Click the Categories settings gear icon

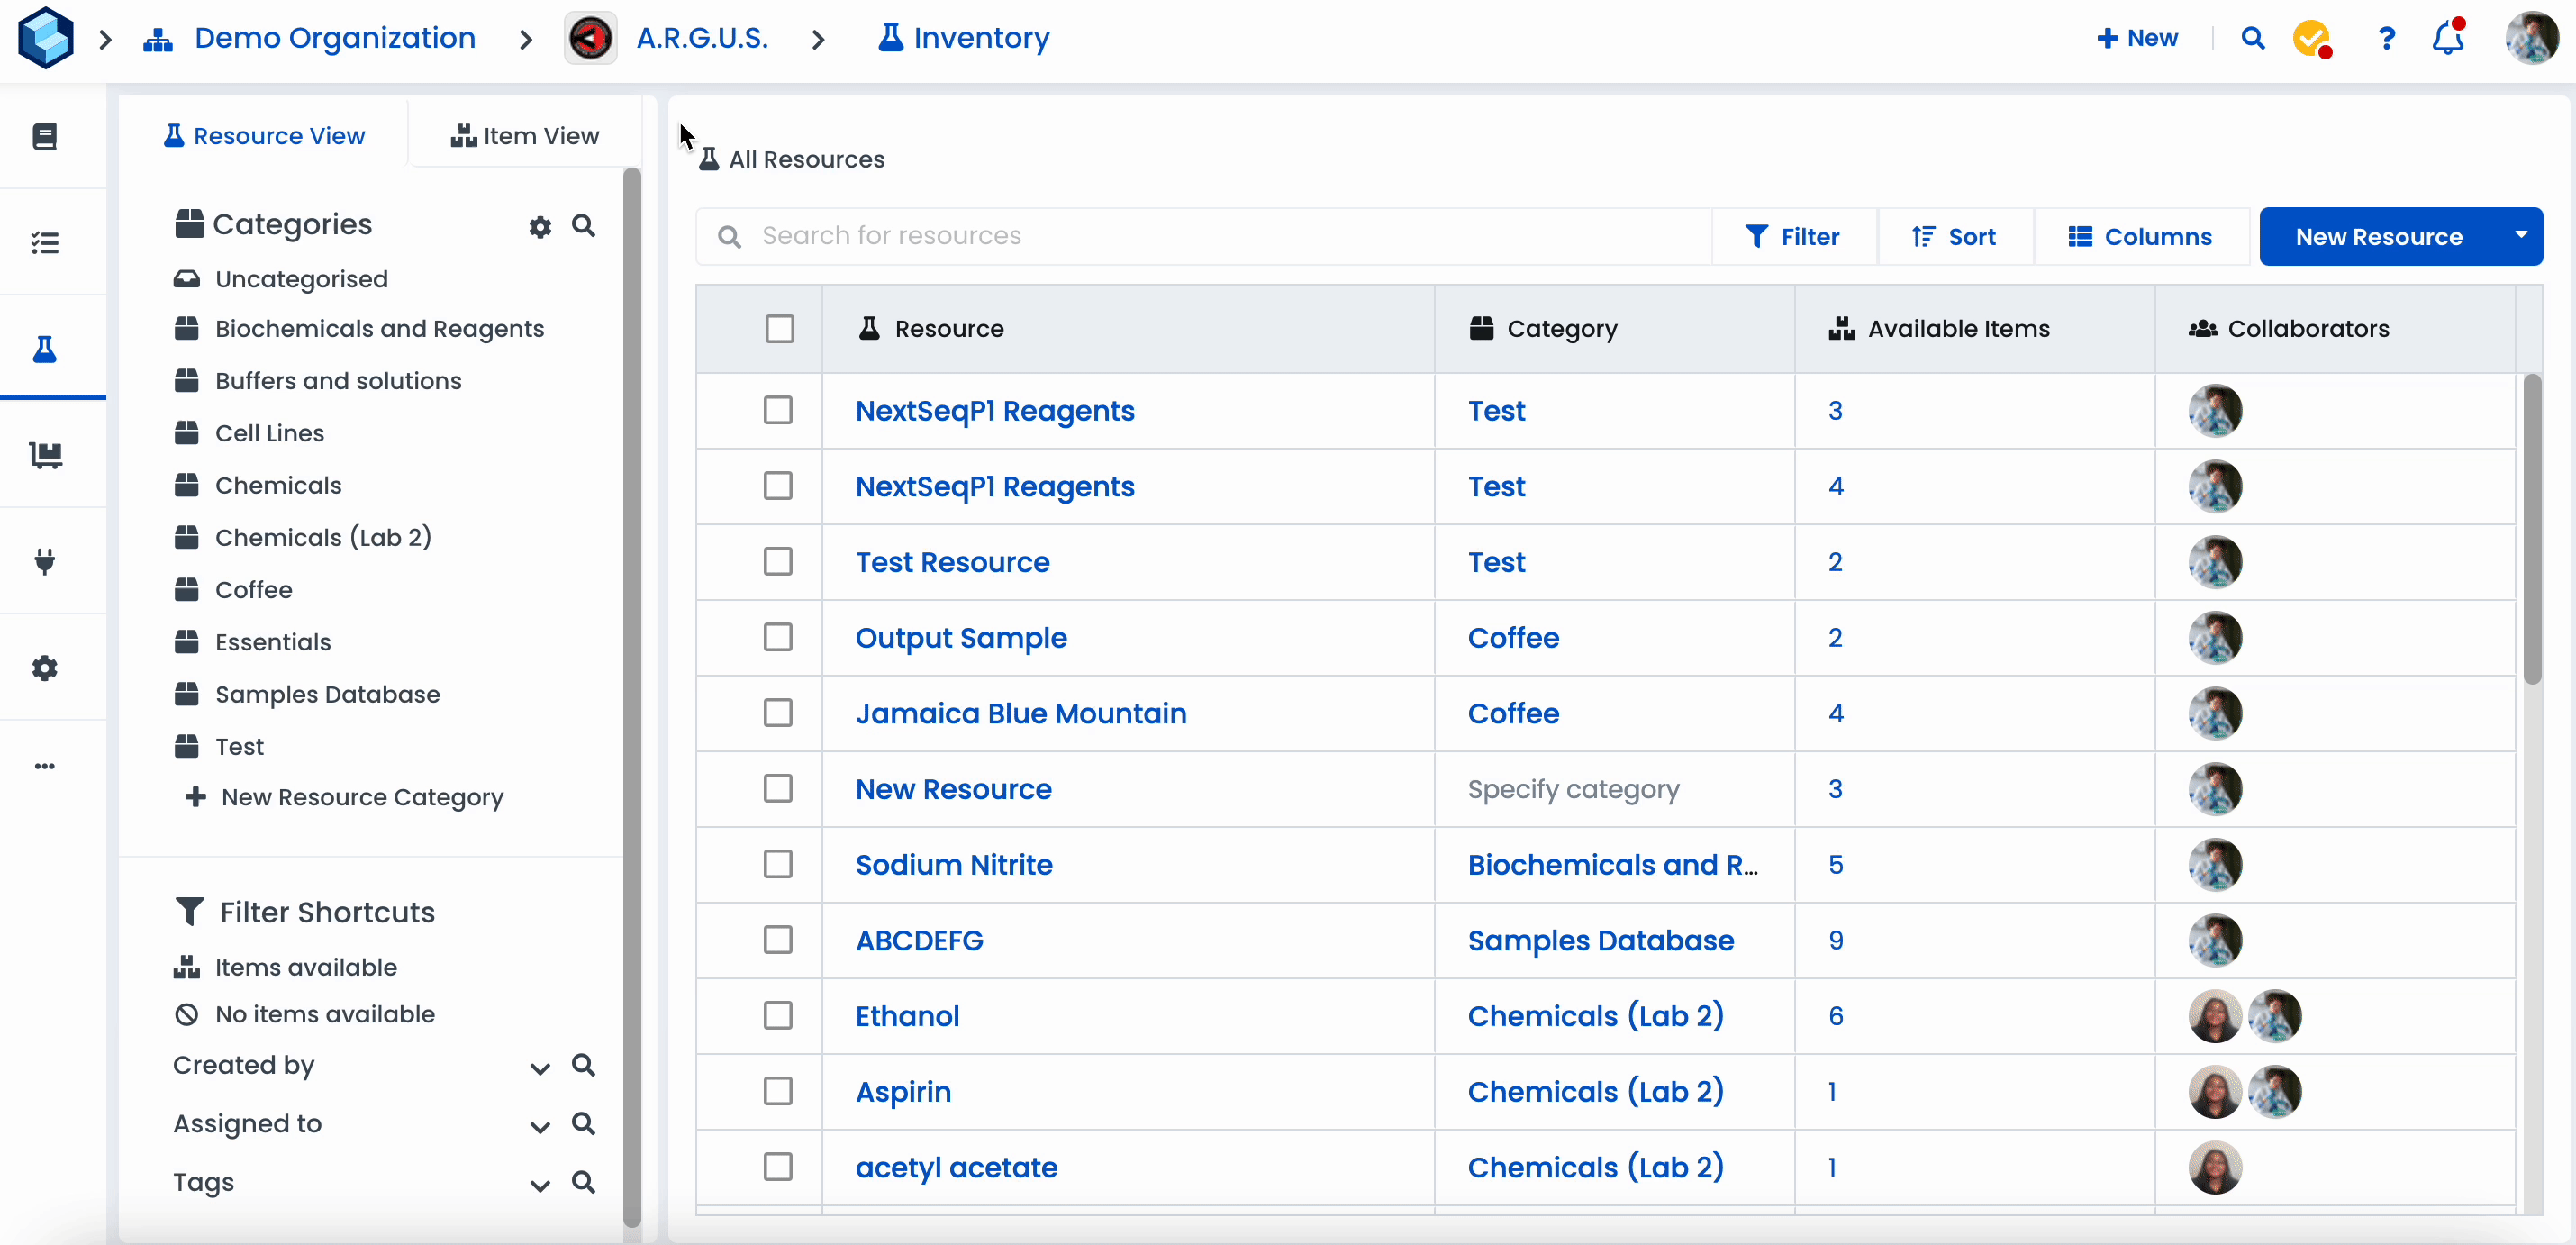point(540,227)
